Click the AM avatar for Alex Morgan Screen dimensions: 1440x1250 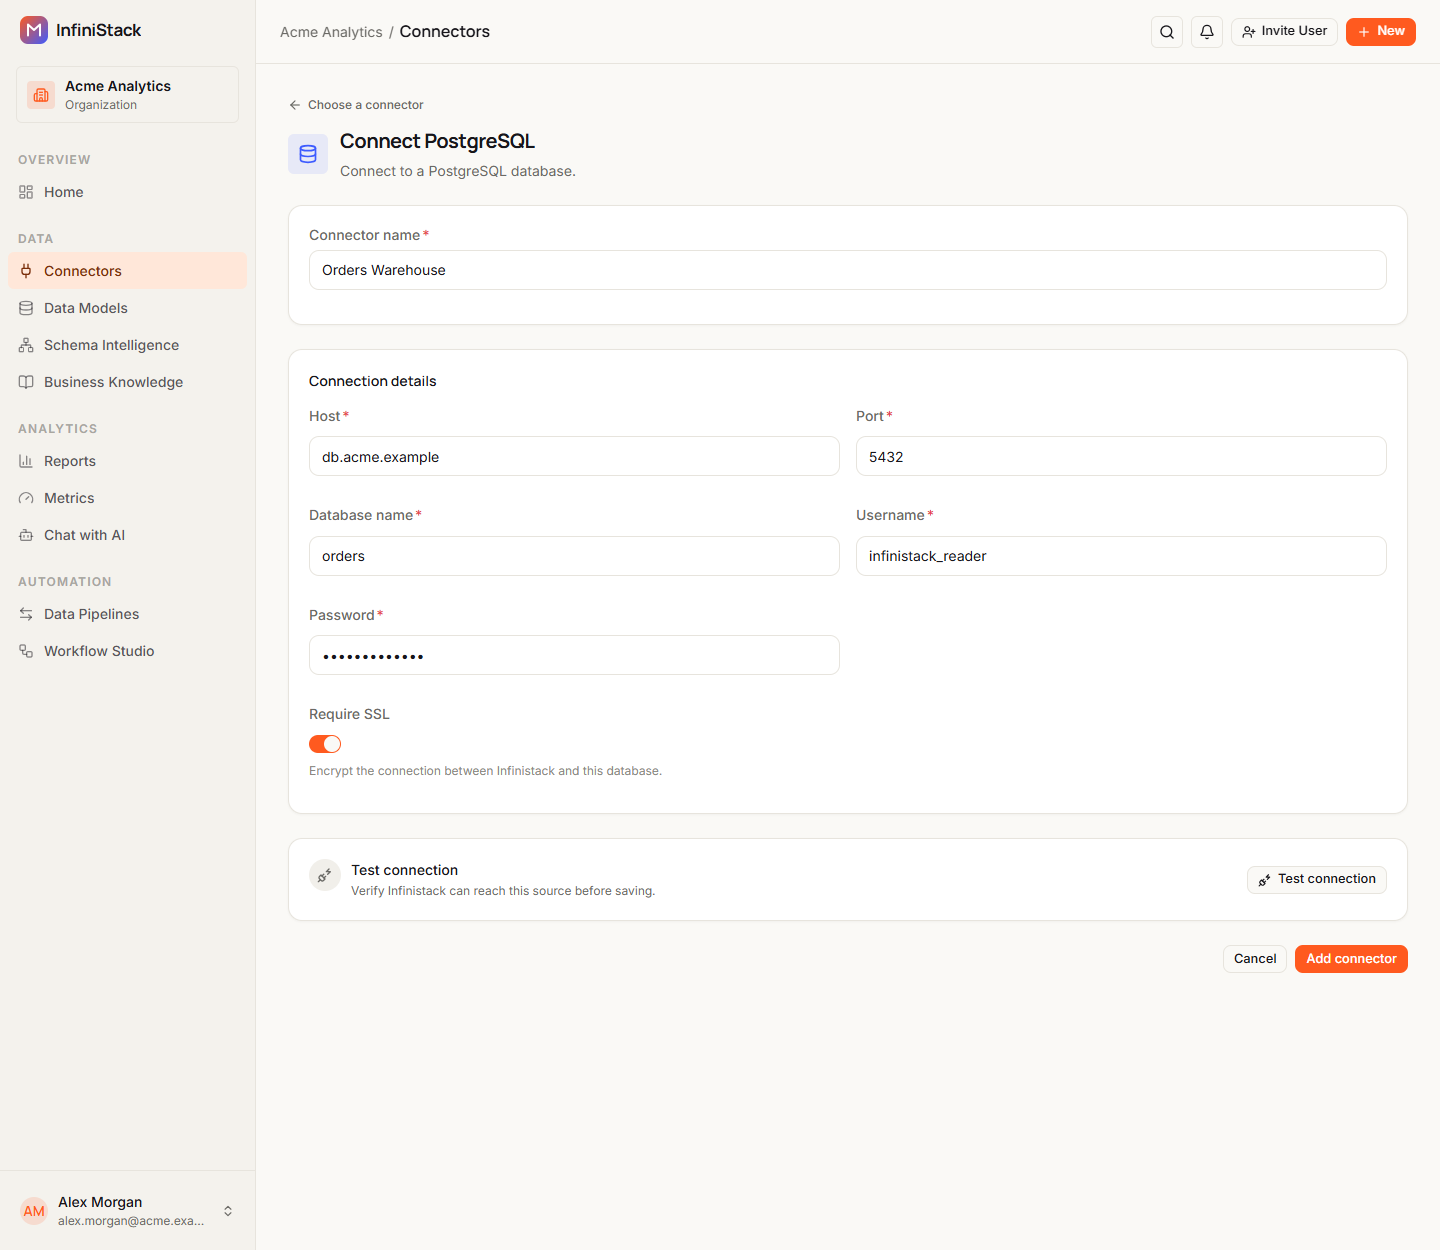(x=34, y=1211)
